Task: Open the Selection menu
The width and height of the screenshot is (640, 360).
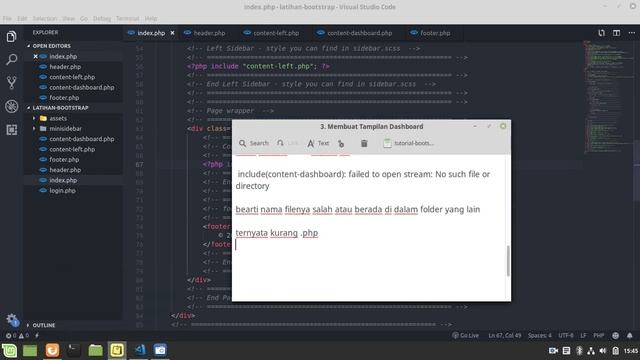Action: pos(44,19)
